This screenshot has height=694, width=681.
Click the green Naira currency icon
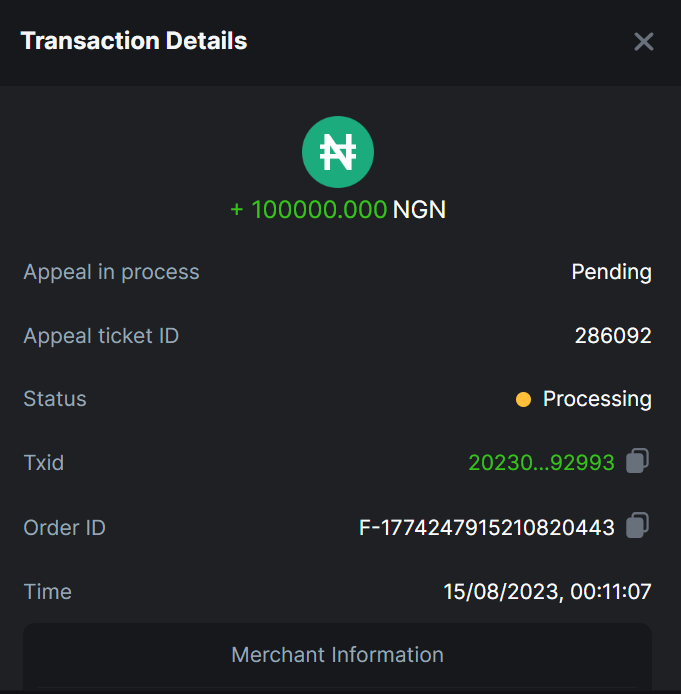click(x=338, y=152)
